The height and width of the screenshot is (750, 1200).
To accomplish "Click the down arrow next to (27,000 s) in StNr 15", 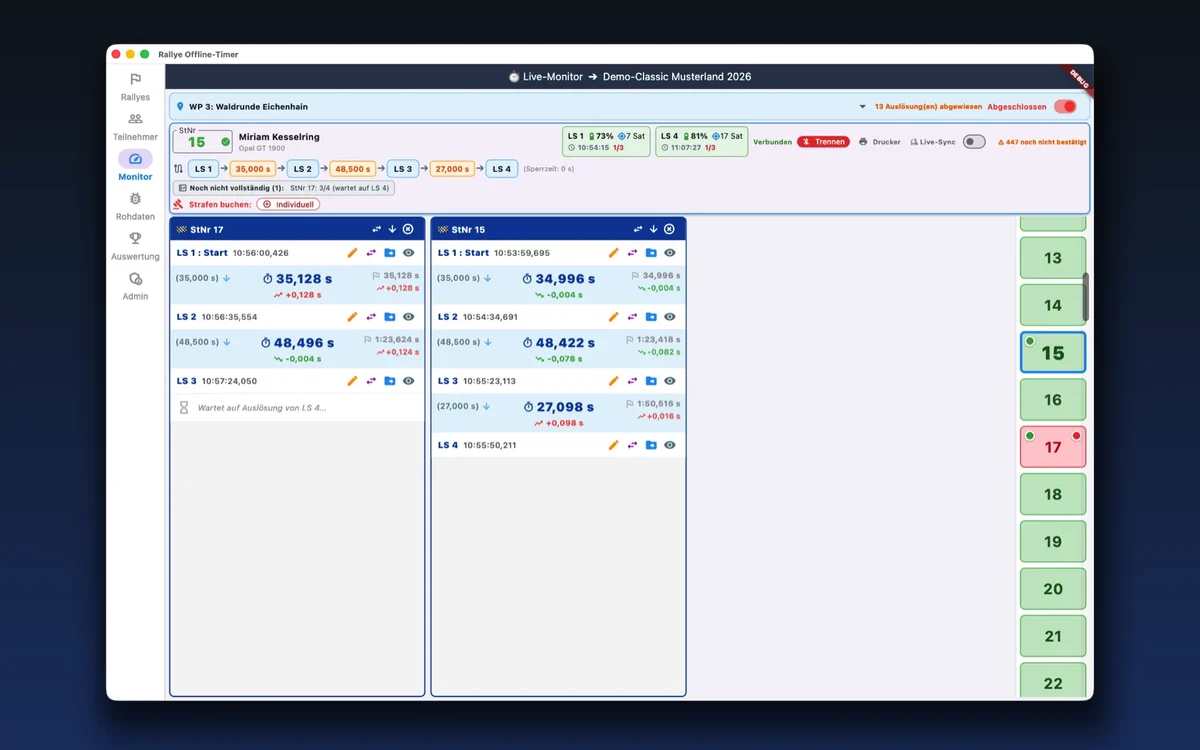I will pos(487,407).
